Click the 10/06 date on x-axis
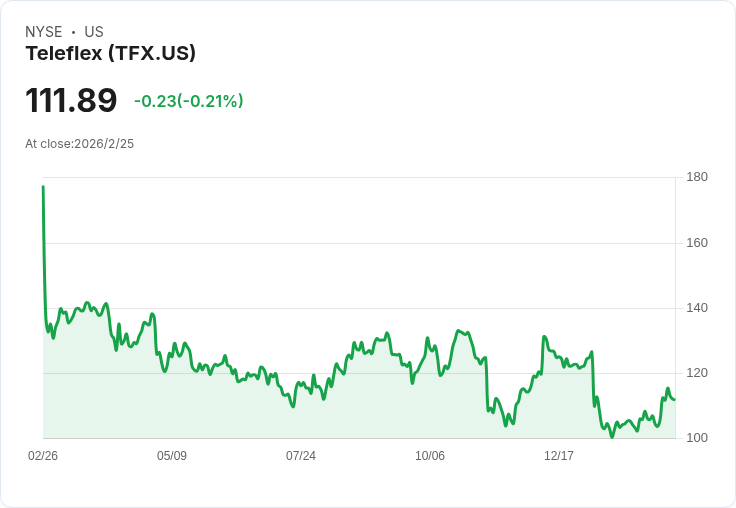The image size is (736, 508). click(430, 455)
